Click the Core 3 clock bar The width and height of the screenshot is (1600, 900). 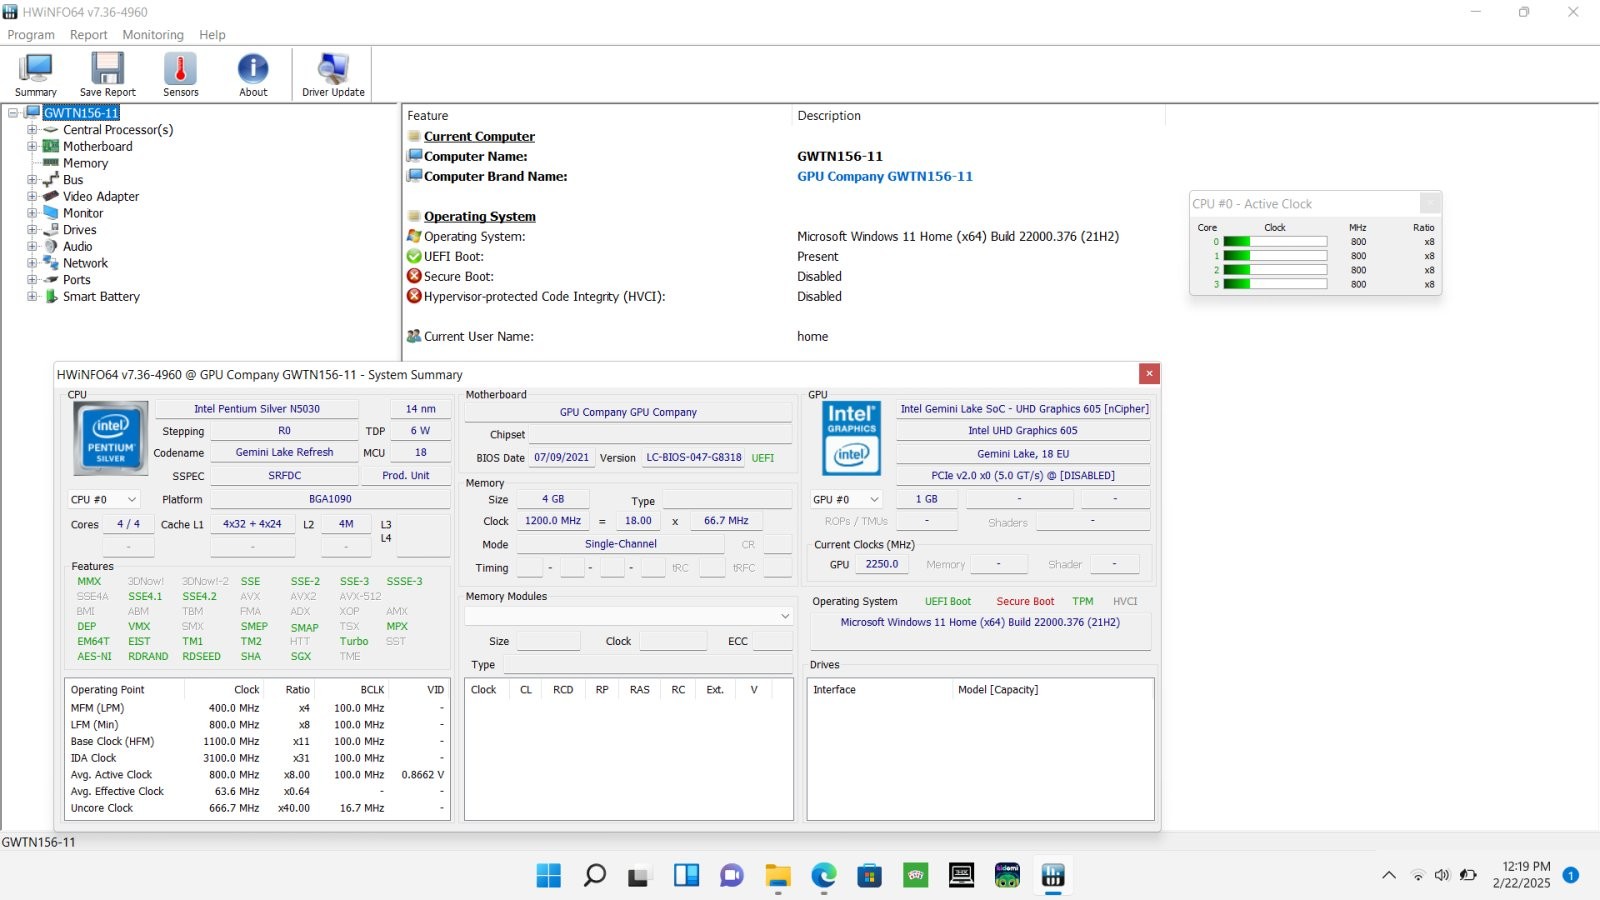[x=1275, y=284]
